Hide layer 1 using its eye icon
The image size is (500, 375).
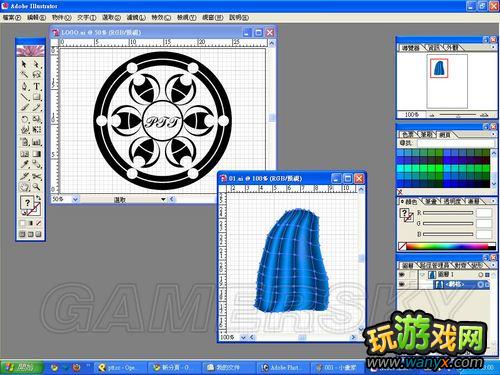(402, 274)
